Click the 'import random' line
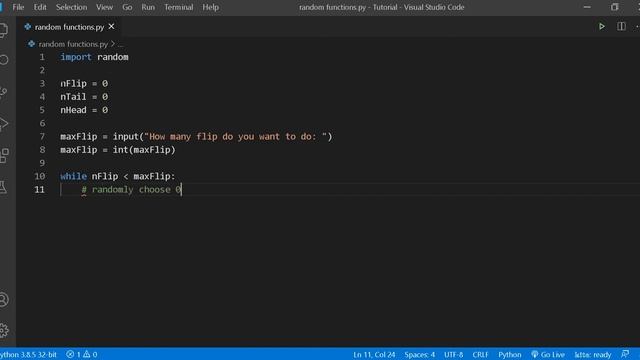 coord(94,57)
